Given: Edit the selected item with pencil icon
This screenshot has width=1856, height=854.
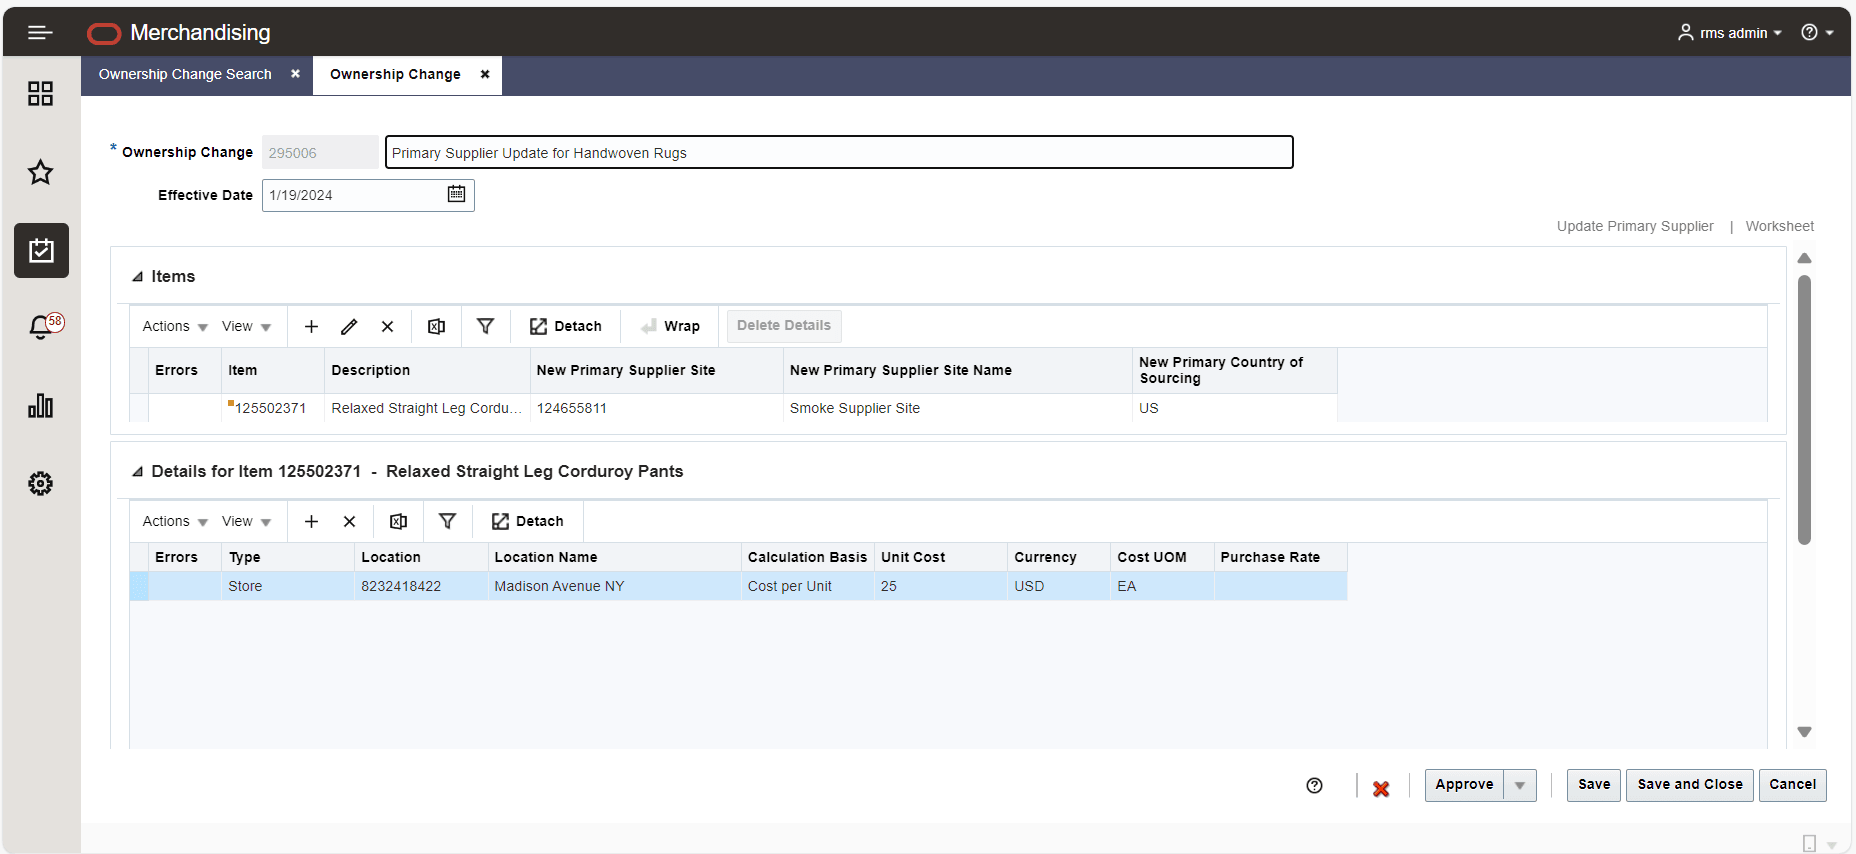Looking at the screenshot, I should click(349, 327).
